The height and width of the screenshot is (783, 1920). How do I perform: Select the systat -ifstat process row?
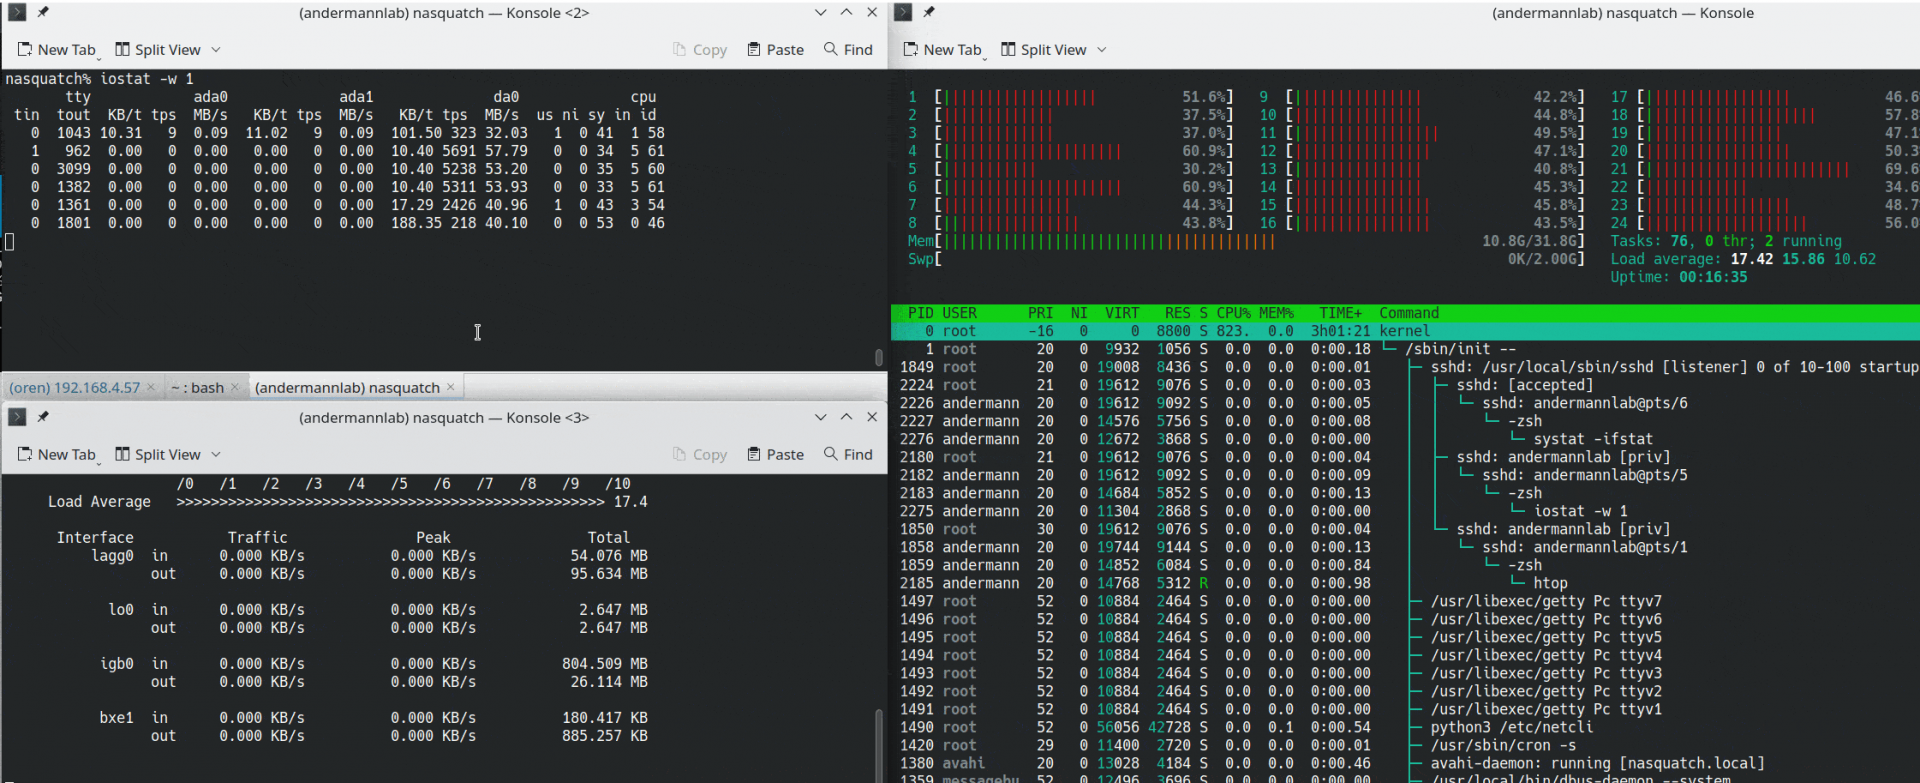pos(1405,439)
